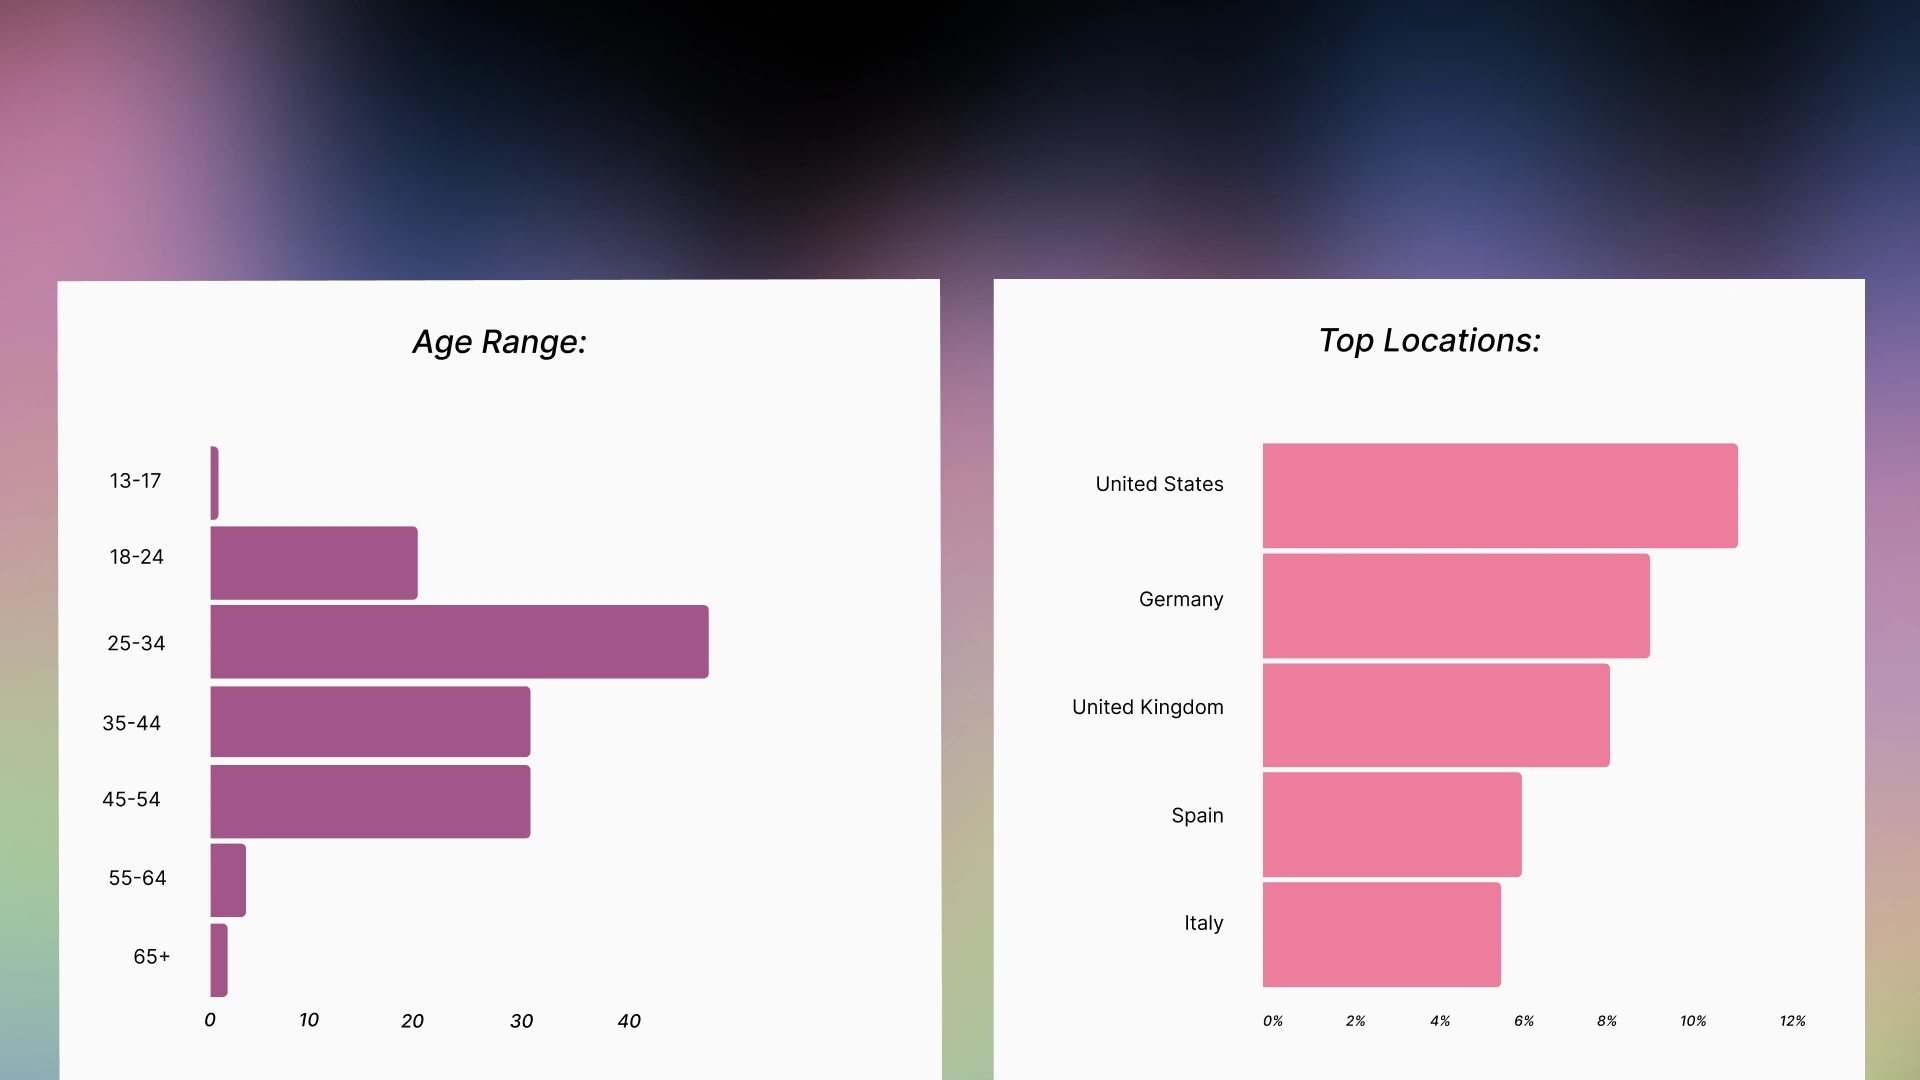Click the United Kingdom label text
This screenshot has height=1080, width=1920.
tap(1147, 707)
